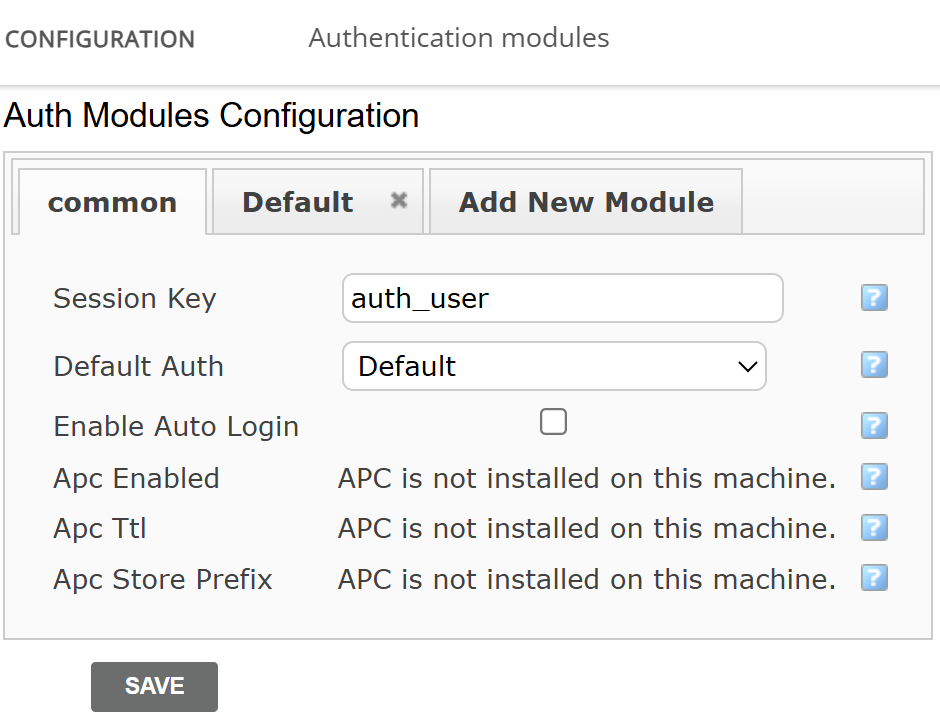Click the Default Auth dropdown arrow
This screenshot has width=940, height=720.
747,367
